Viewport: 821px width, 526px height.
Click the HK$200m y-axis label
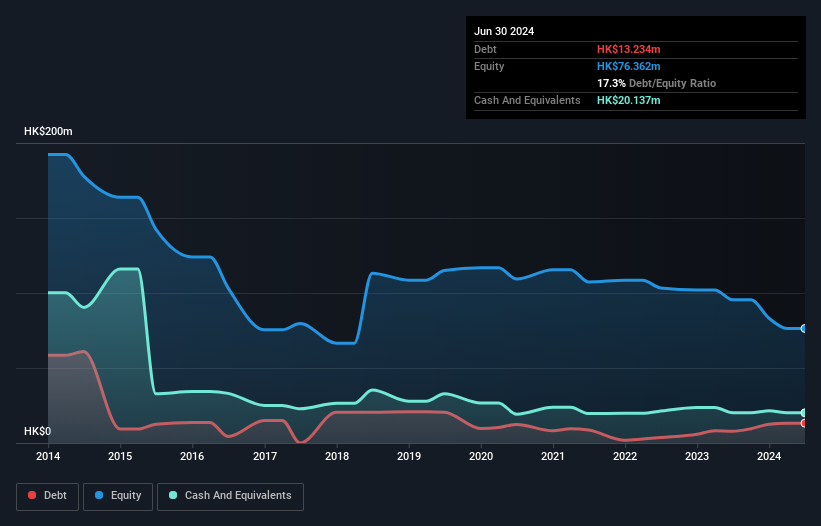pyautogui.click(x=48, y=132)
